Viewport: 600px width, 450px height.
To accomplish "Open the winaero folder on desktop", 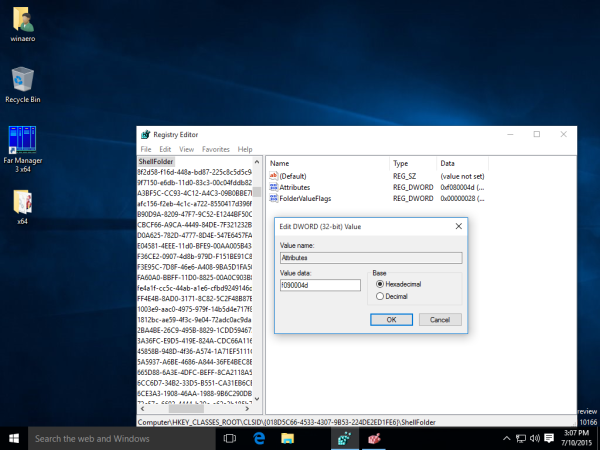I will click(23, 24).
